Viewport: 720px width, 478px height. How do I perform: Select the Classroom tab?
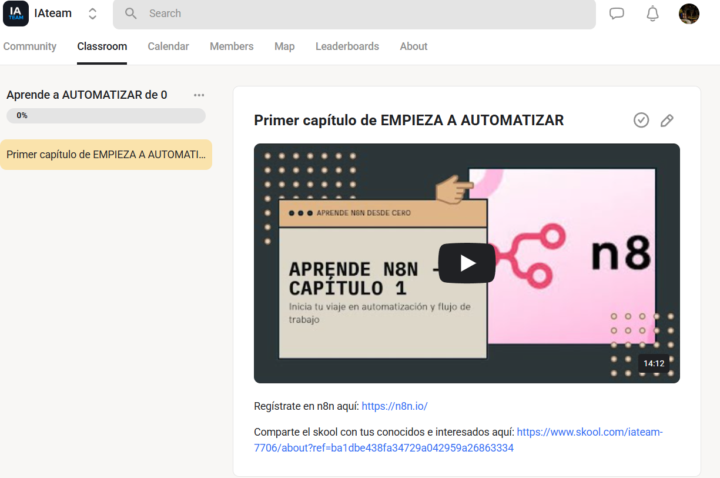(102, 46)
